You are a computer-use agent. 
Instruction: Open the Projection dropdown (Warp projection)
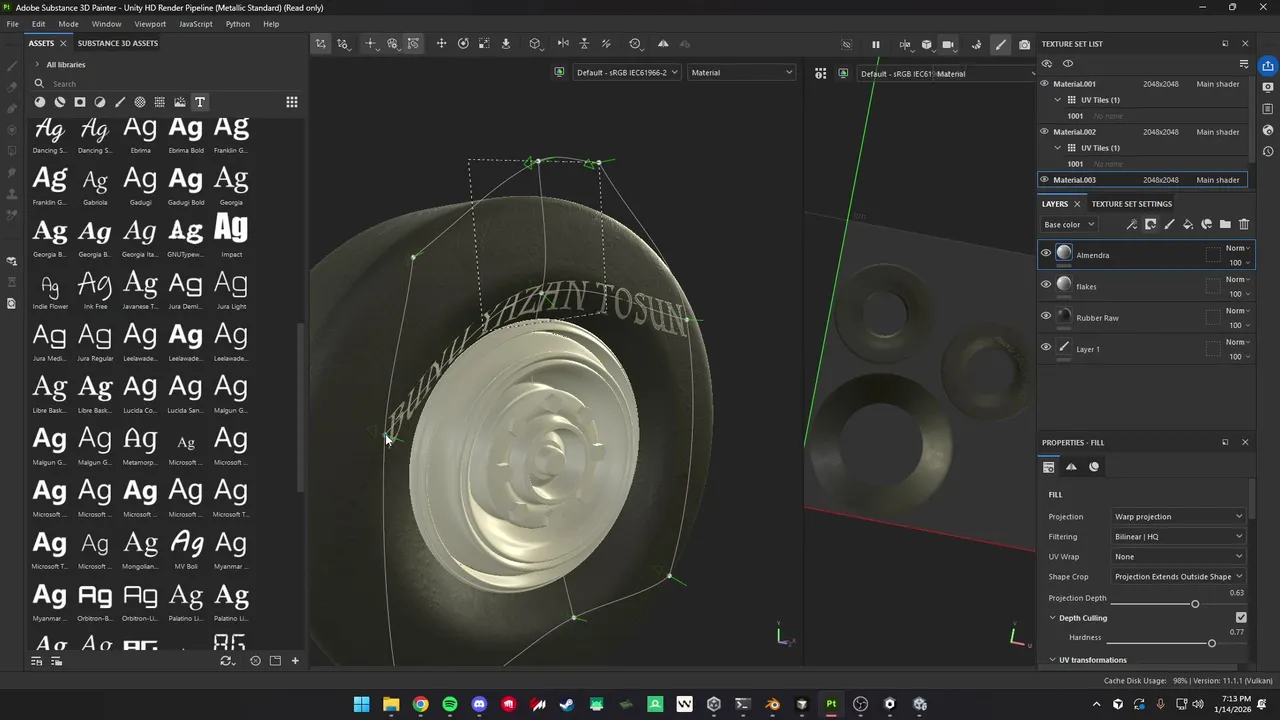point(1178,517)
